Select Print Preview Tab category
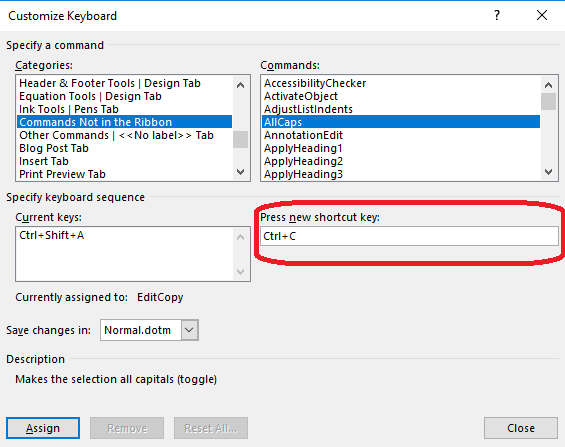This screenshot has width=565, height=447. tap(124, 174)
